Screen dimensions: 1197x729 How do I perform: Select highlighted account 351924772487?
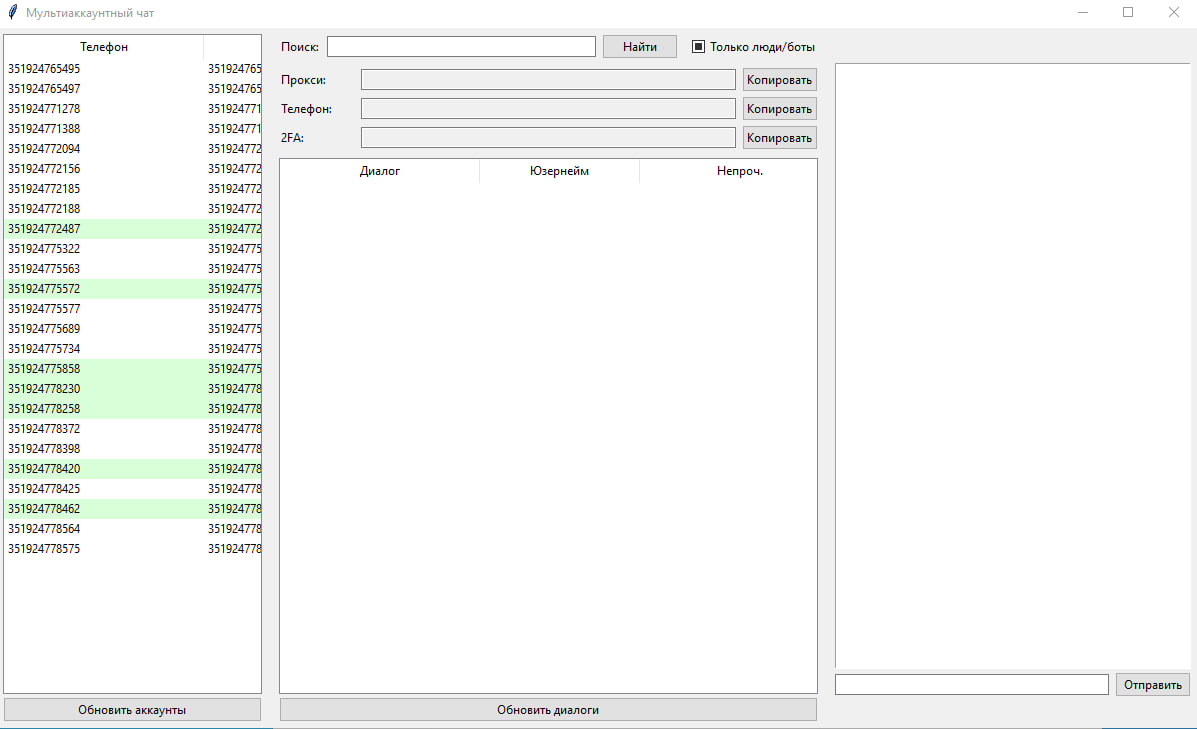tap(44, 229)
